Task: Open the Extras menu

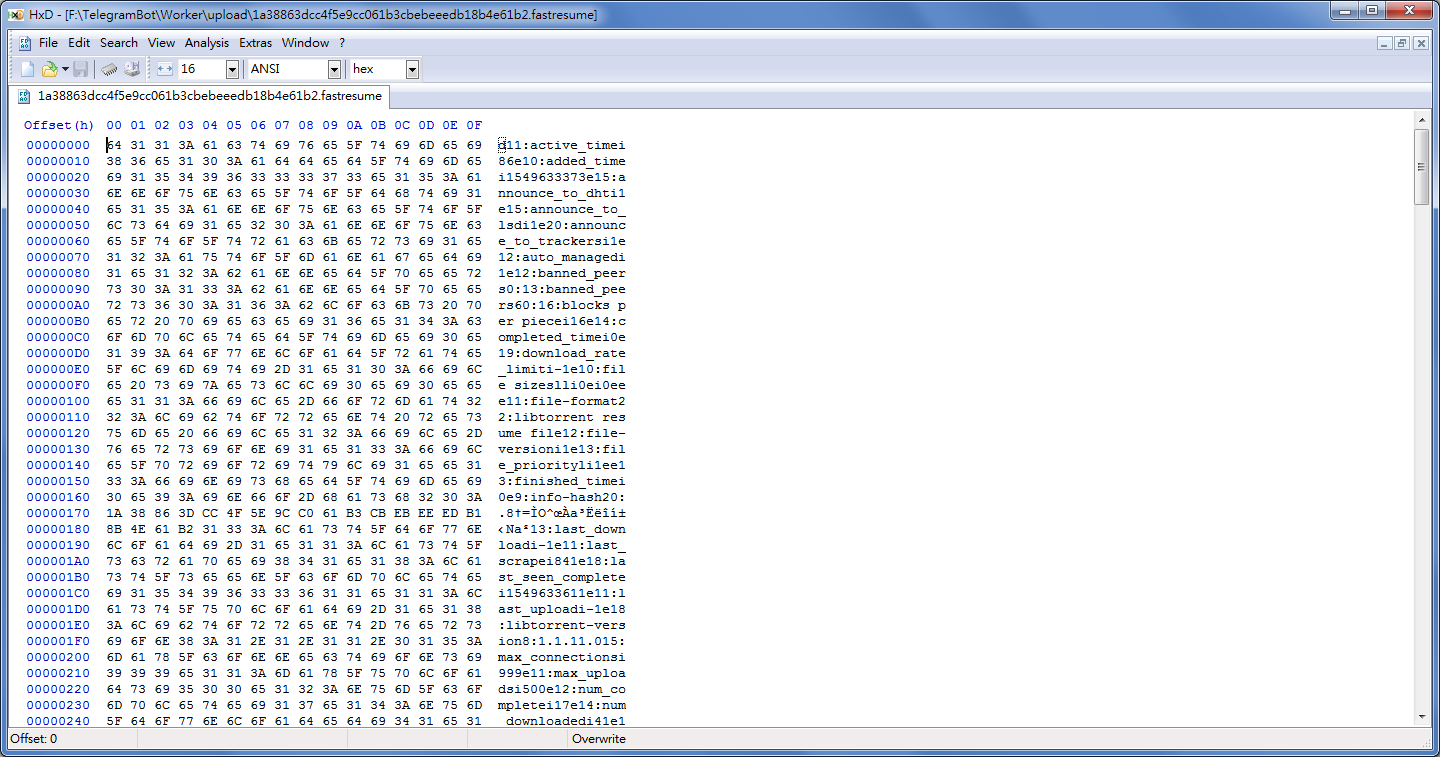Action: coord(255,43)
